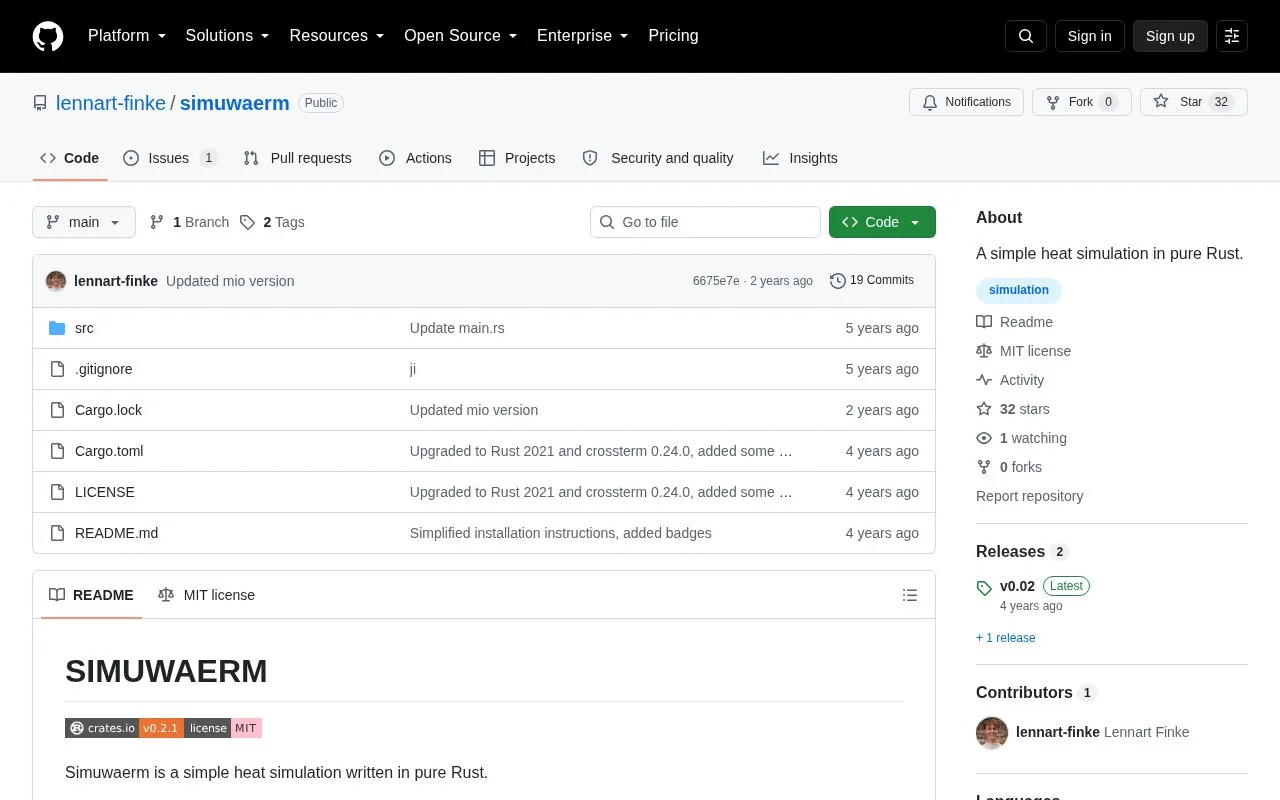
Task: Open the Cargo.toml file name
Action: 109,451
